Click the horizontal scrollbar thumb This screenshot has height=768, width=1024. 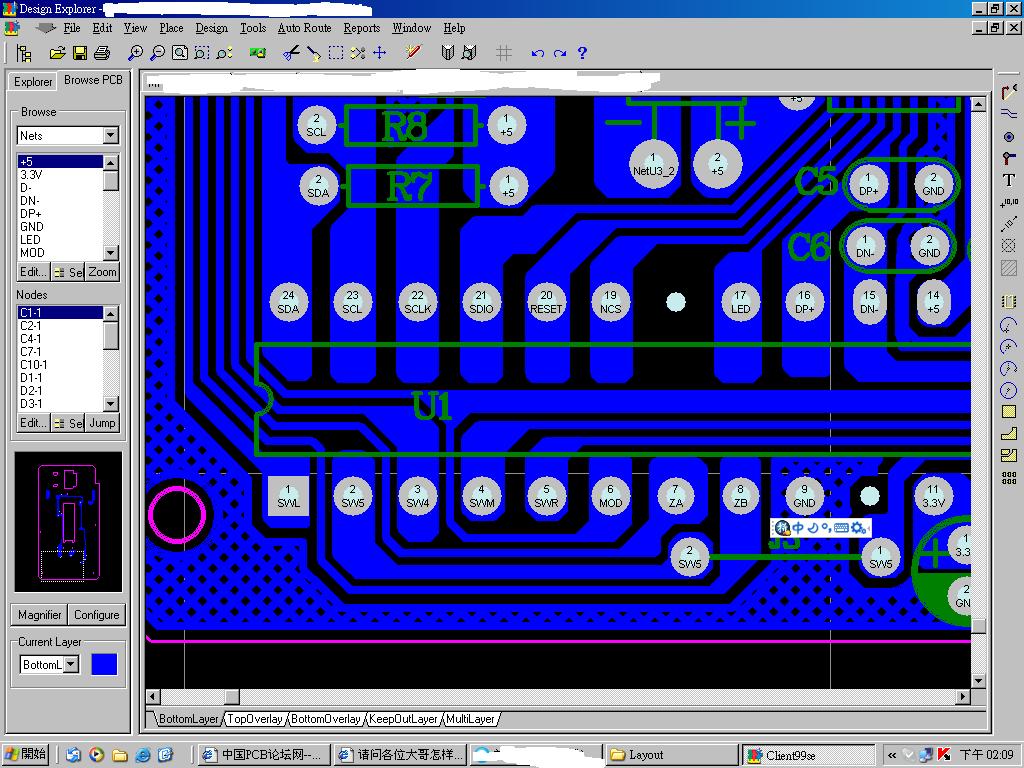[x=232, y=697]
